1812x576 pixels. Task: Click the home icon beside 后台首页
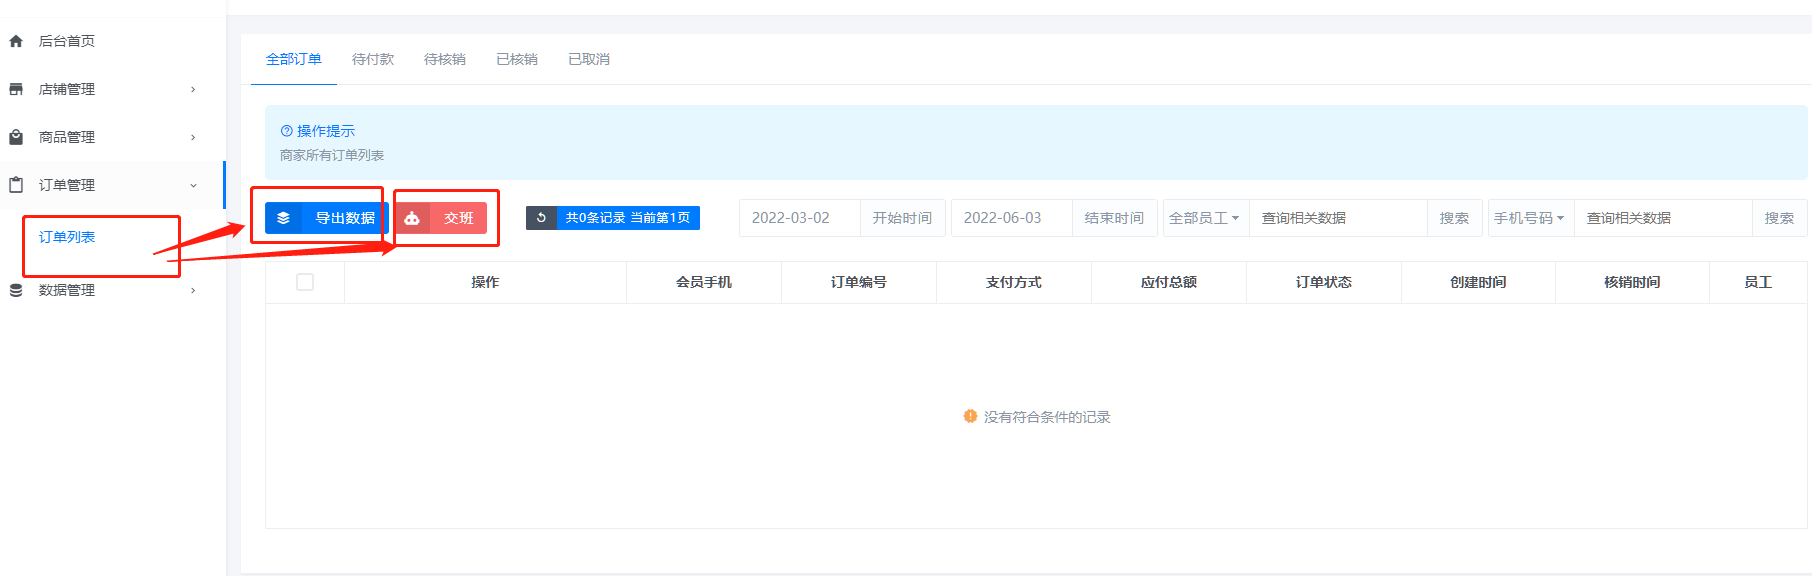coord(16,41)
